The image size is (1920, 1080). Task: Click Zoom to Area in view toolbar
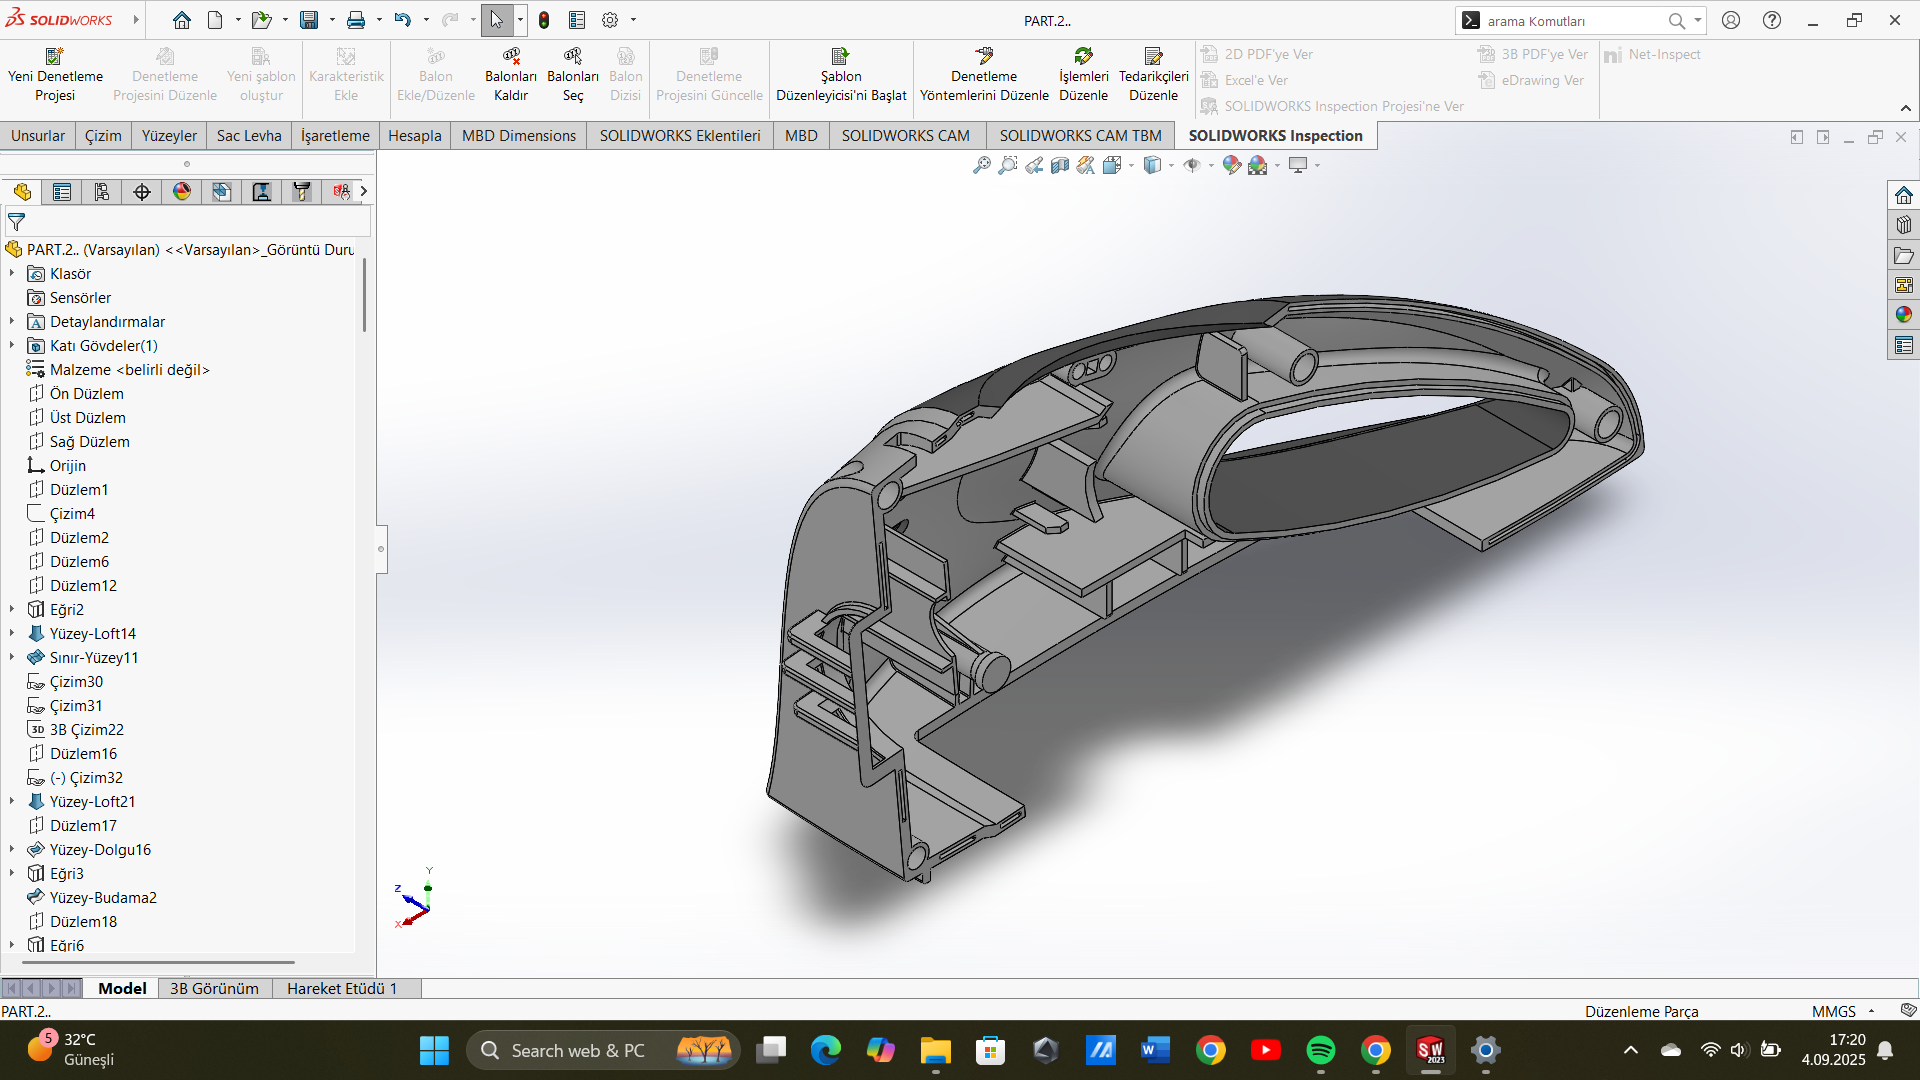(x=1008, y=165)
